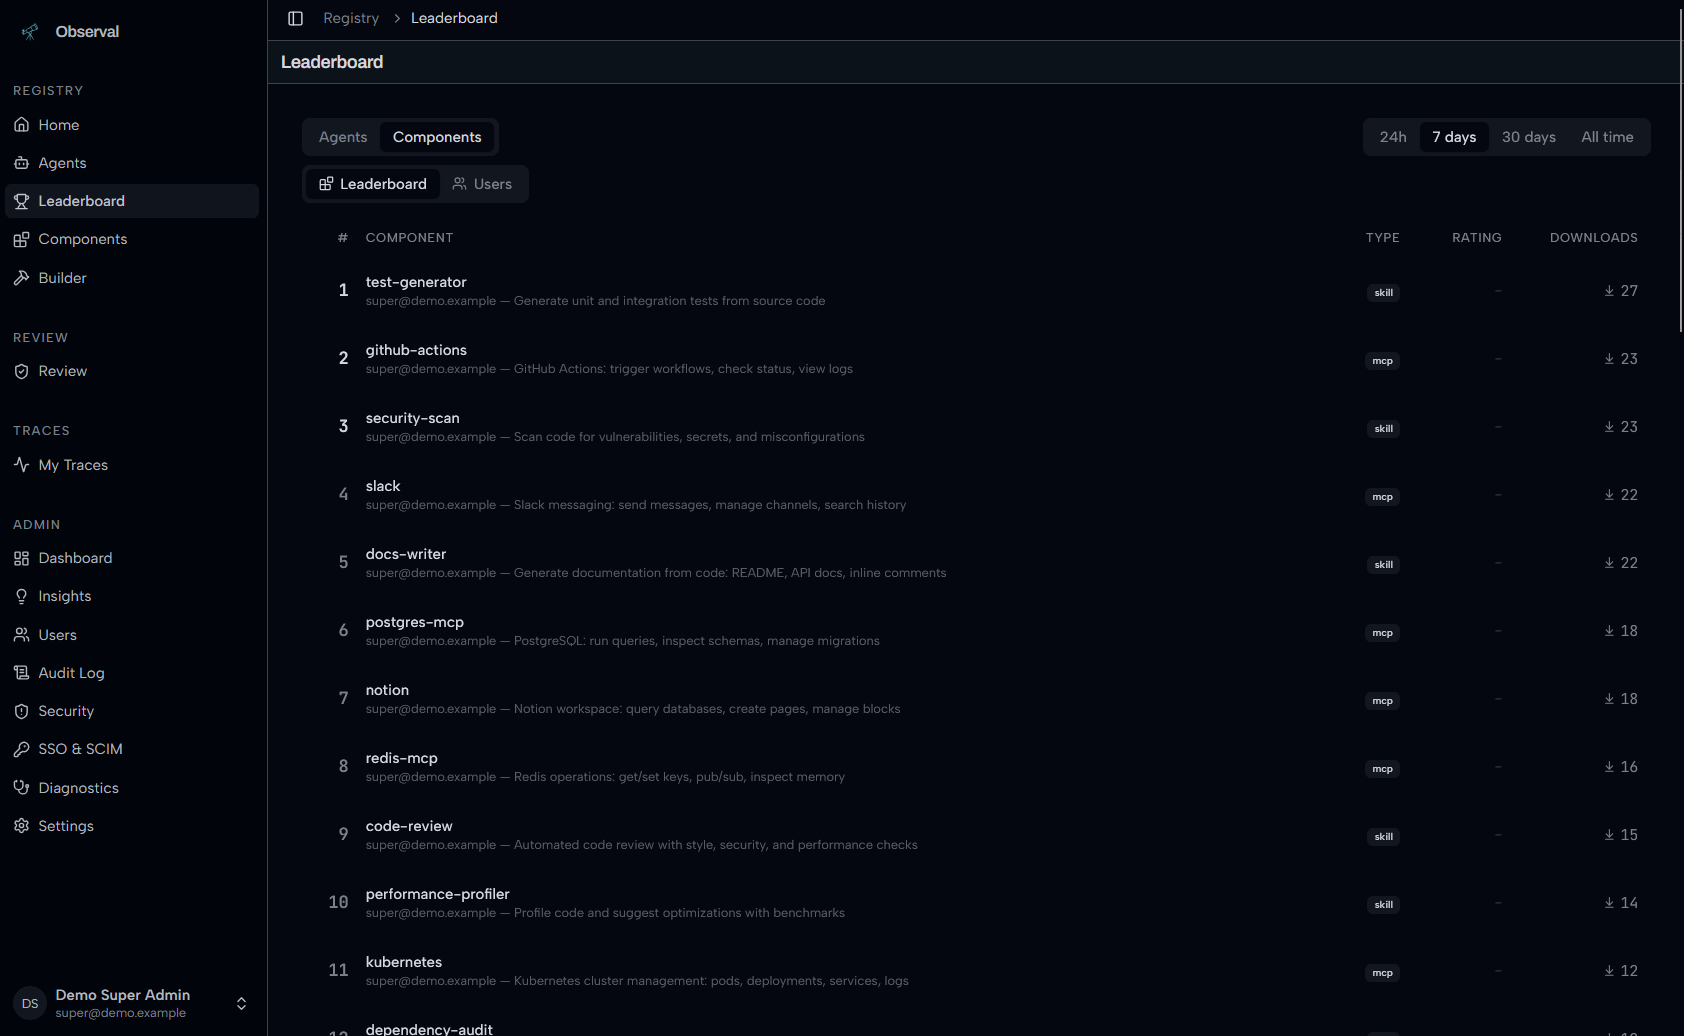Open the security-scan component
Viewport: 1684px width, 1036px height.
tap(412, 418)
